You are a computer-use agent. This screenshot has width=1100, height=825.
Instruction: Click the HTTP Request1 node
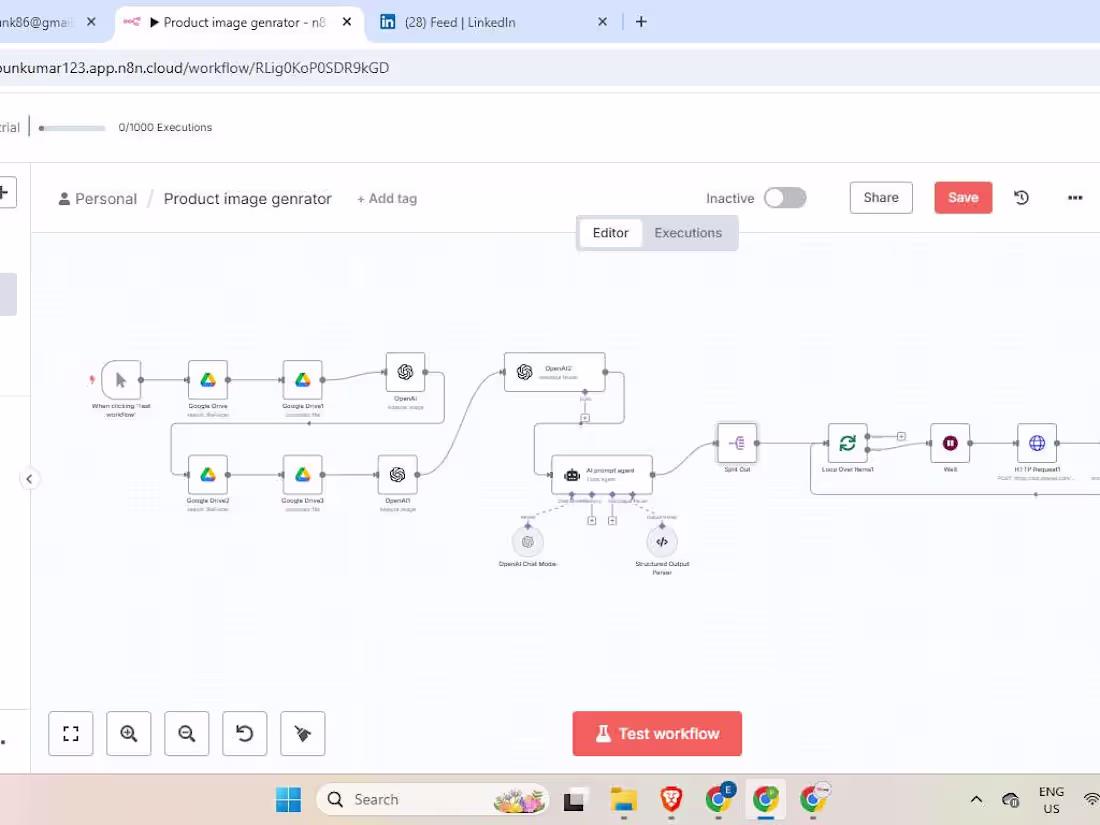pyautogui.click(x=1037, y=442)
